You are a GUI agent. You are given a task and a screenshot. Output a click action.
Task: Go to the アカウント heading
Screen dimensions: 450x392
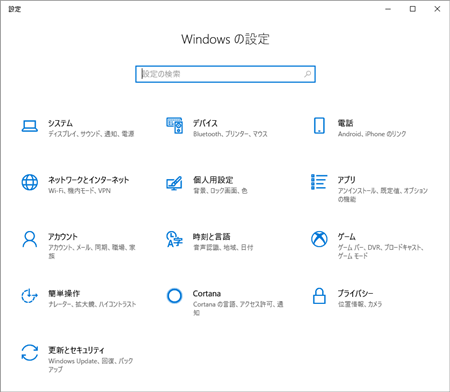coord(63,237)
